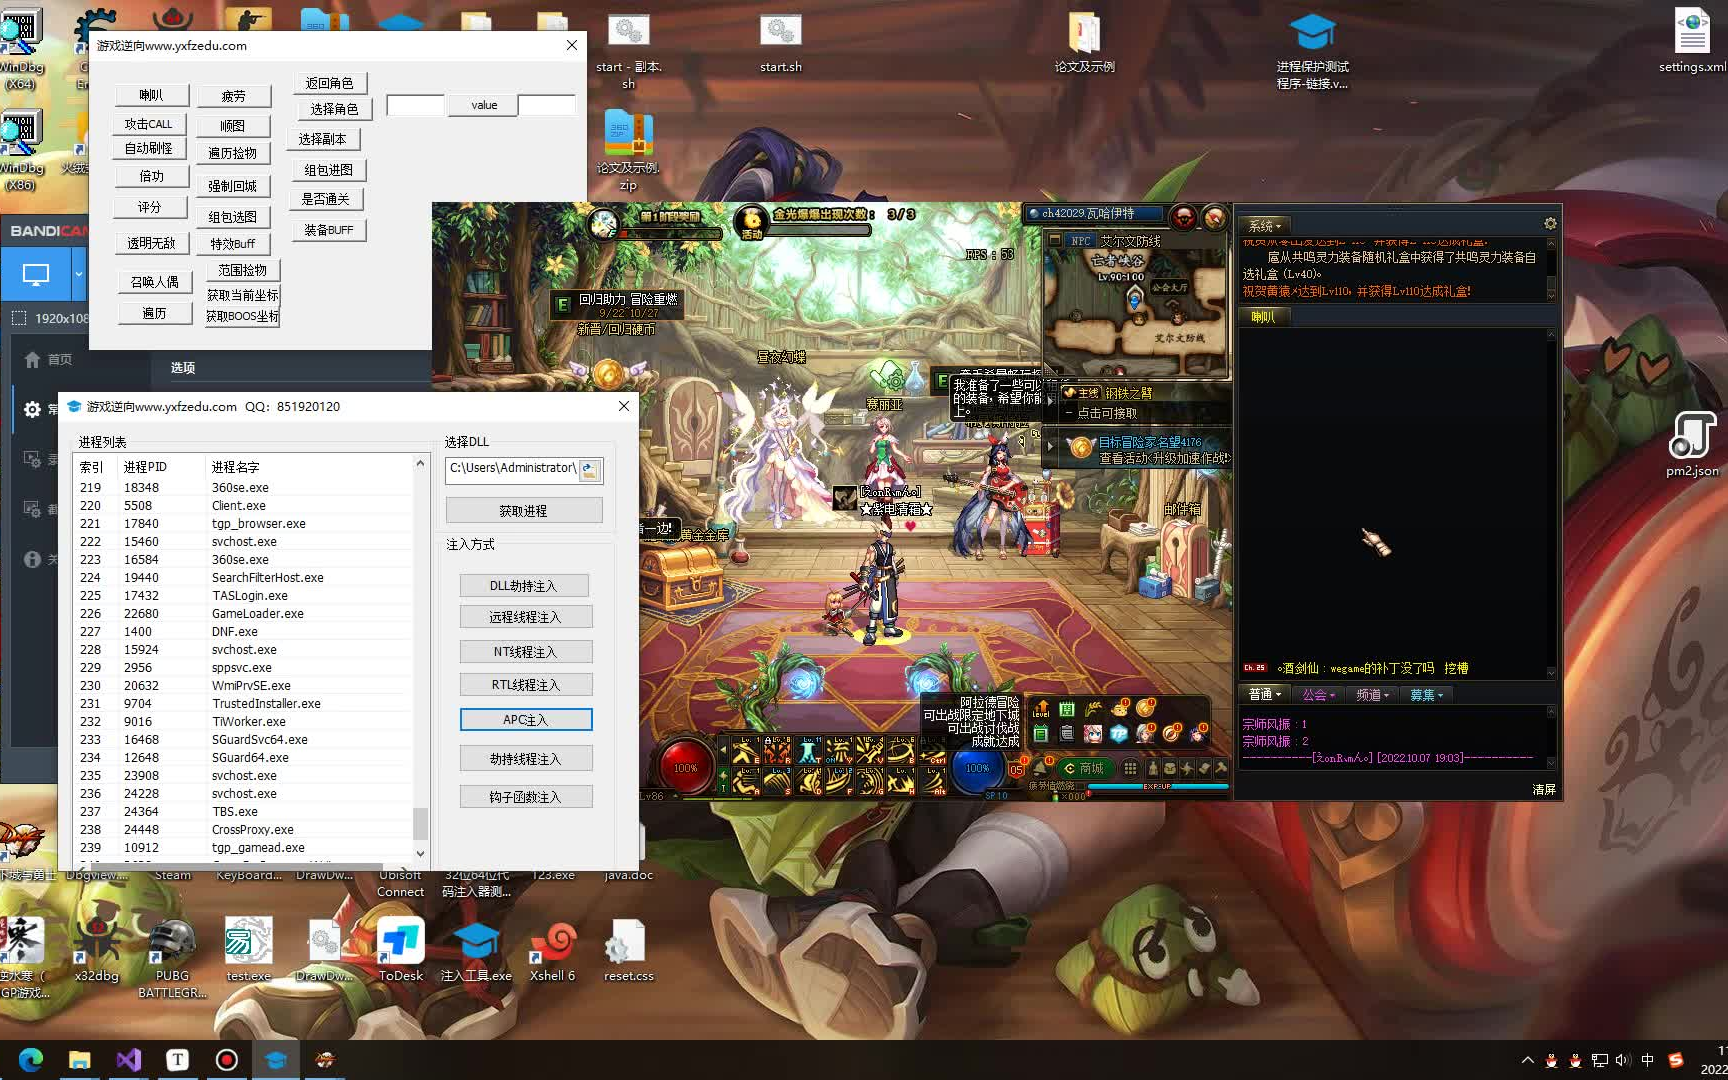Click the 自动刷怪 button
Viewport: 1728px width, 1080px height.
(148, 148)
